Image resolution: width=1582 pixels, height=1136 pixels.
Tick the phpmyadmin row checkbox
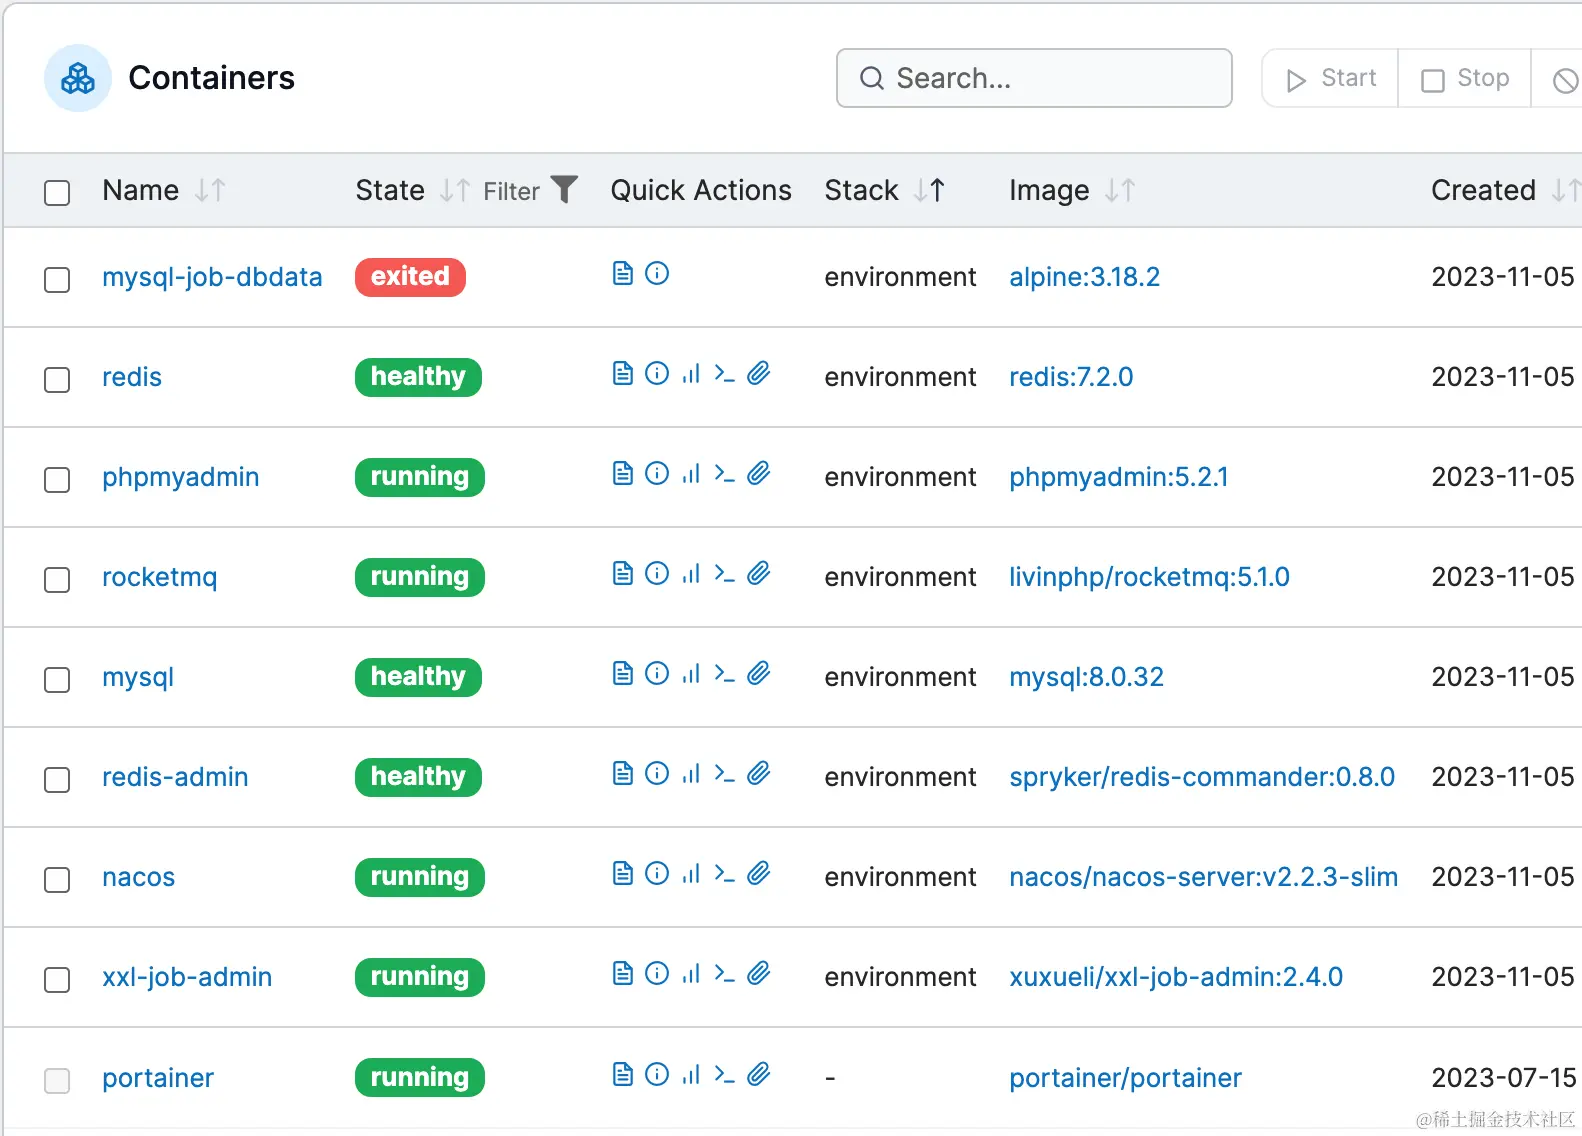(57, 479)
